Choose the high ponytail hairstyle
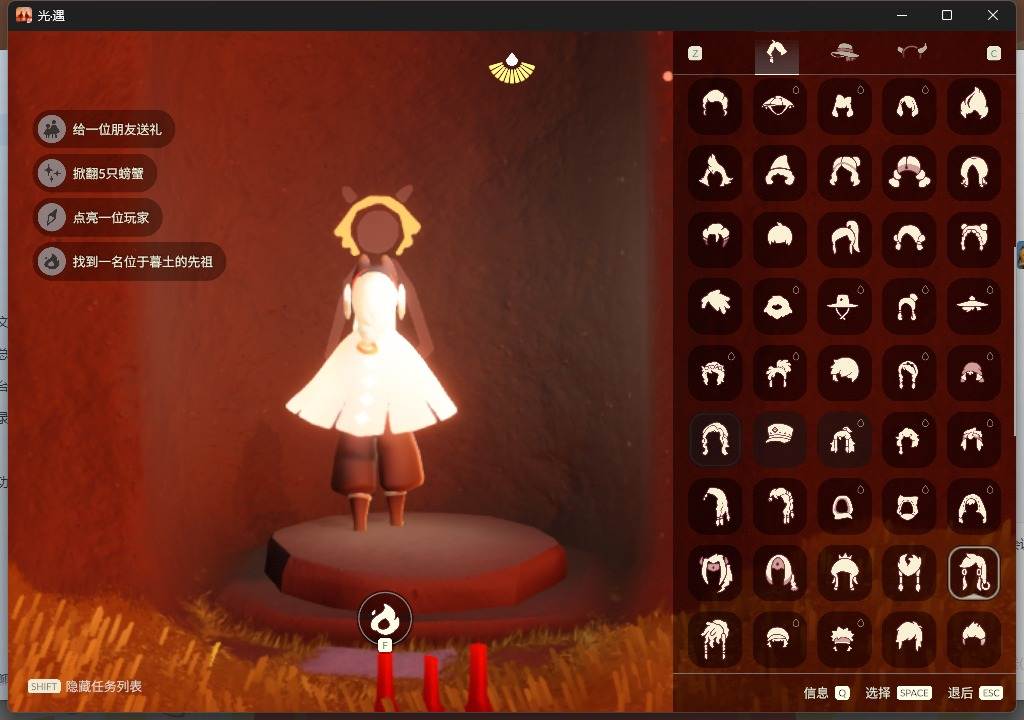 (844, 239)
